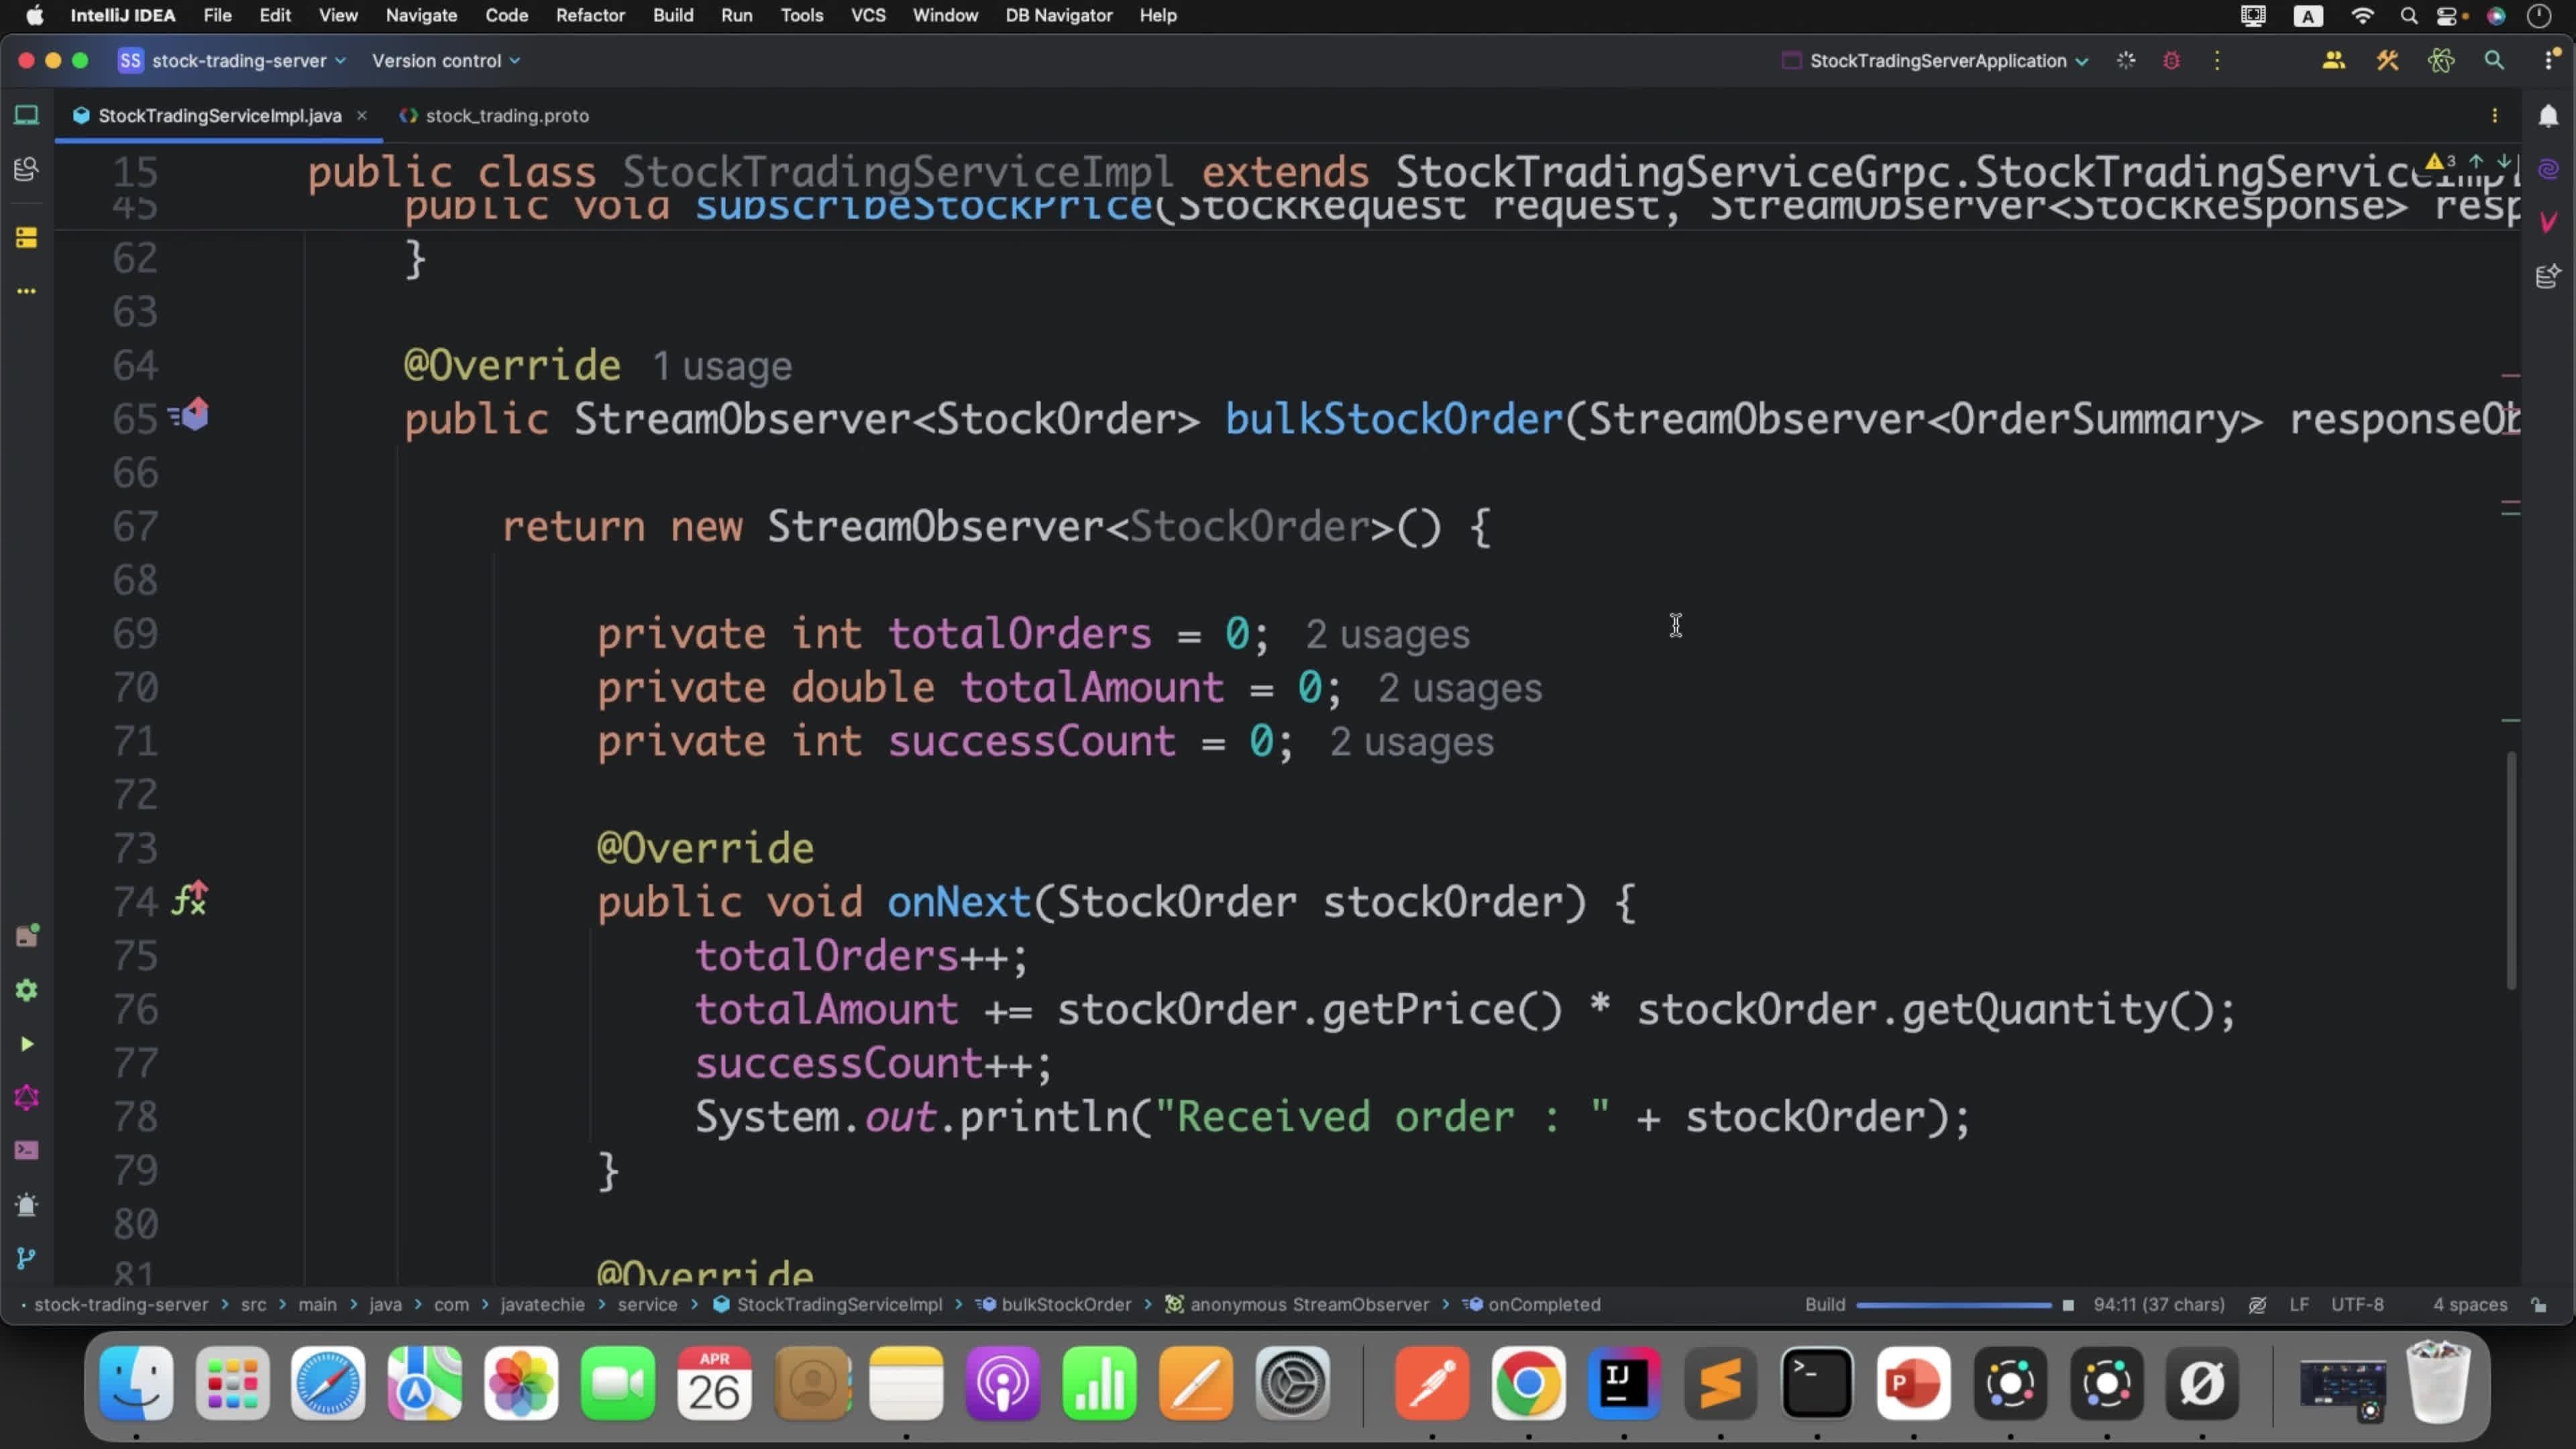Open LF line separator selector
This screenshot has height=1449, width=2576.
pos(2299,1305)
